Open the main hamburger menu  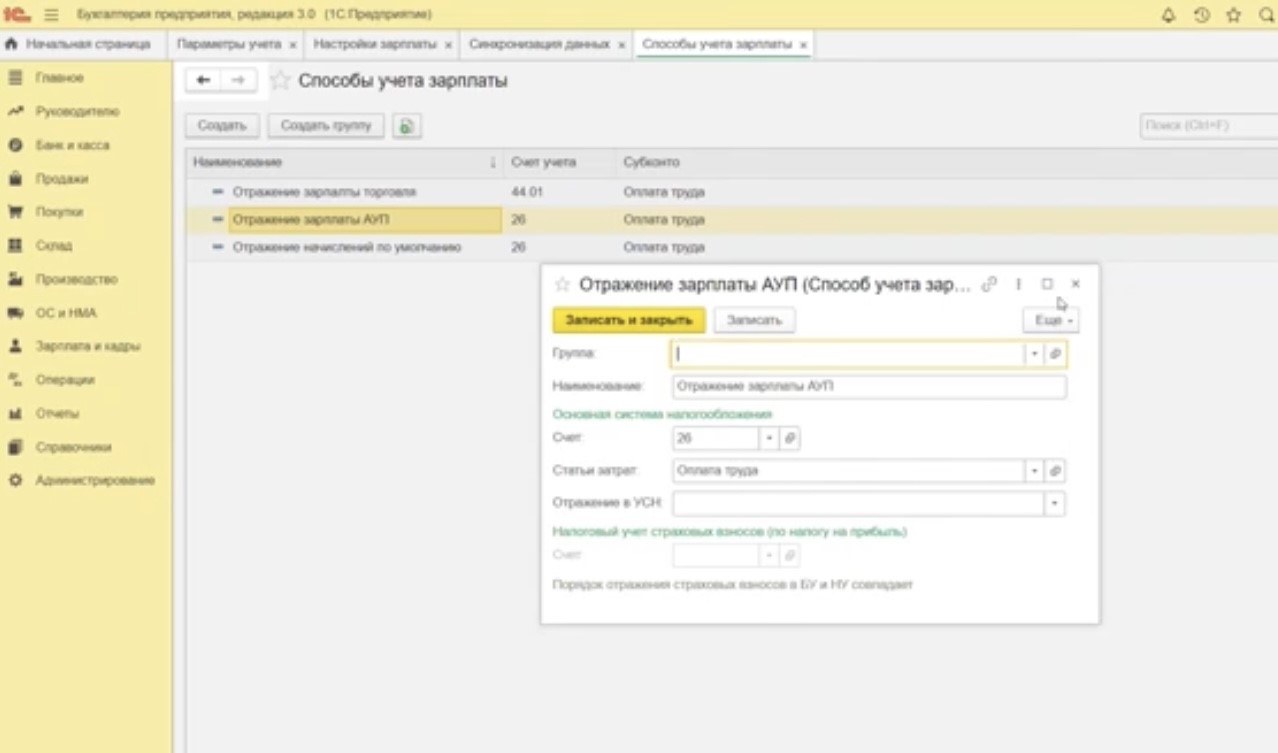pos(52,15)
